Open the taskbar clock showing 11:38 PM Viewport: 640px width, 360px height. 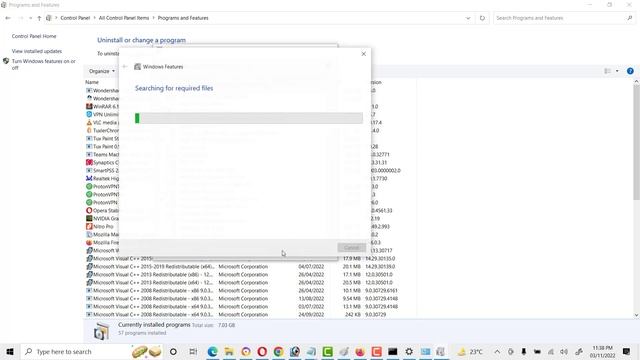[x=602, y=351]
